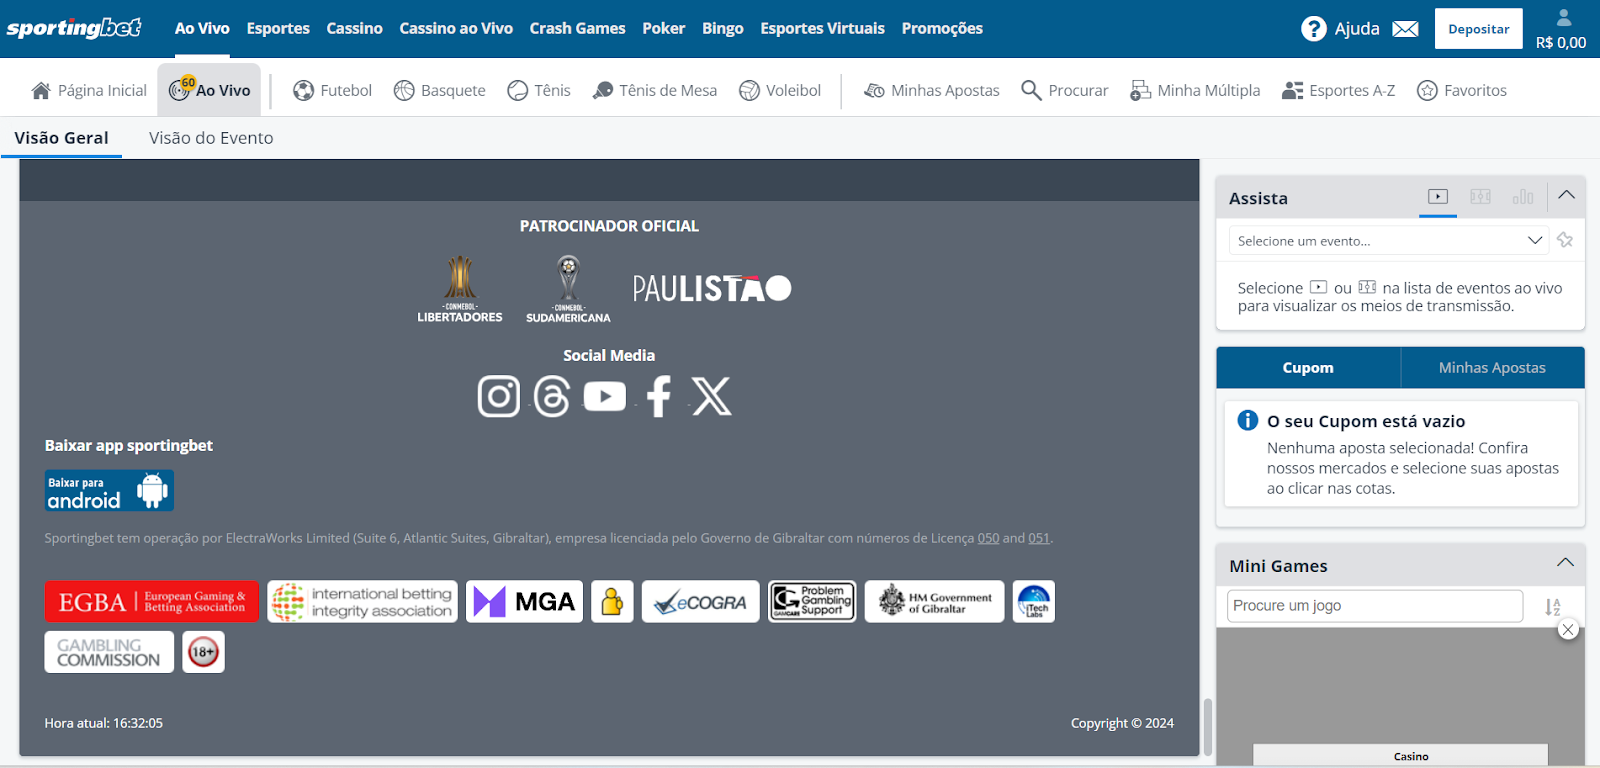Collapse the Assista panel
This screenshot has height=768, width=1600.
click(1566, 196)
